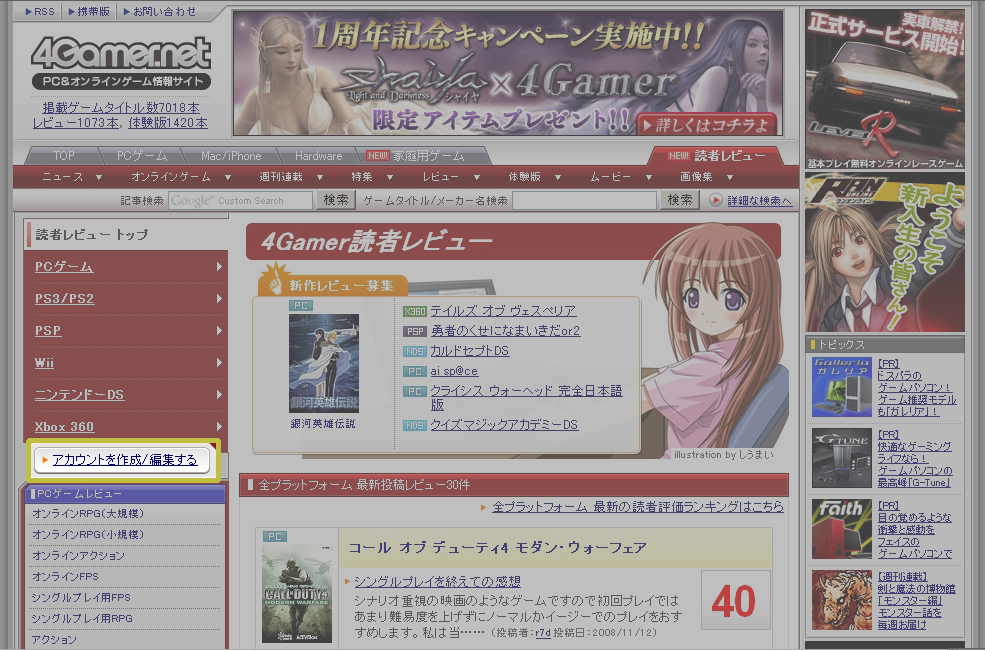Viewport: 985px width, 650px height.
Task: Click PSP icon beside 勇者のくせになまいきだor2
Action: 415,332
